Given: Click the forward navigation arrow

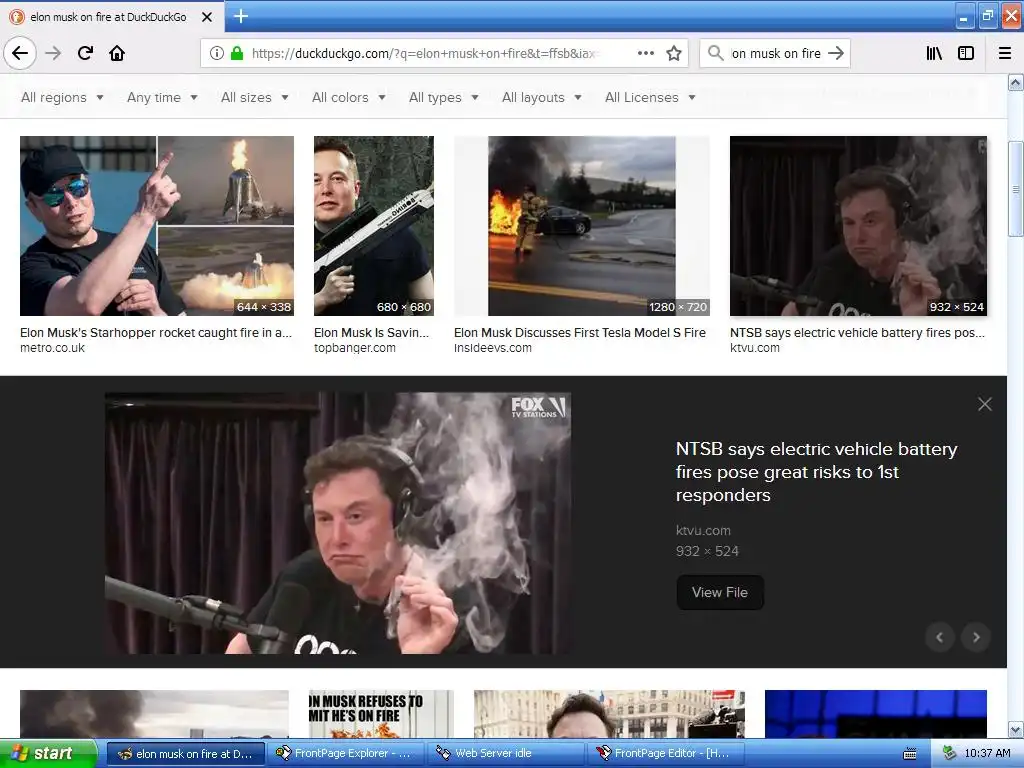Looking at the screenshot, I should 53,53.
